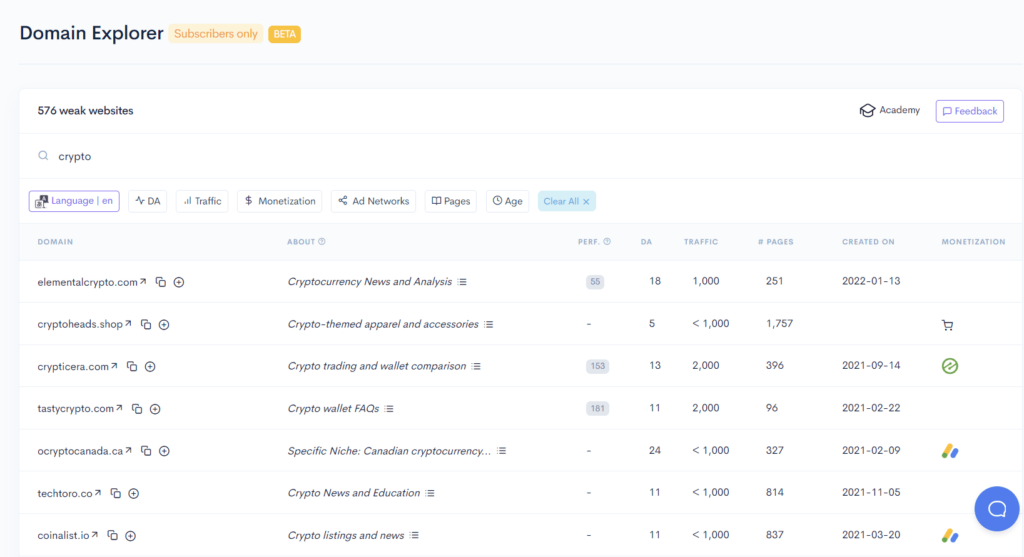
Task: Open ocryptocanada.ca external link
Action: click(x=128, y=450)
